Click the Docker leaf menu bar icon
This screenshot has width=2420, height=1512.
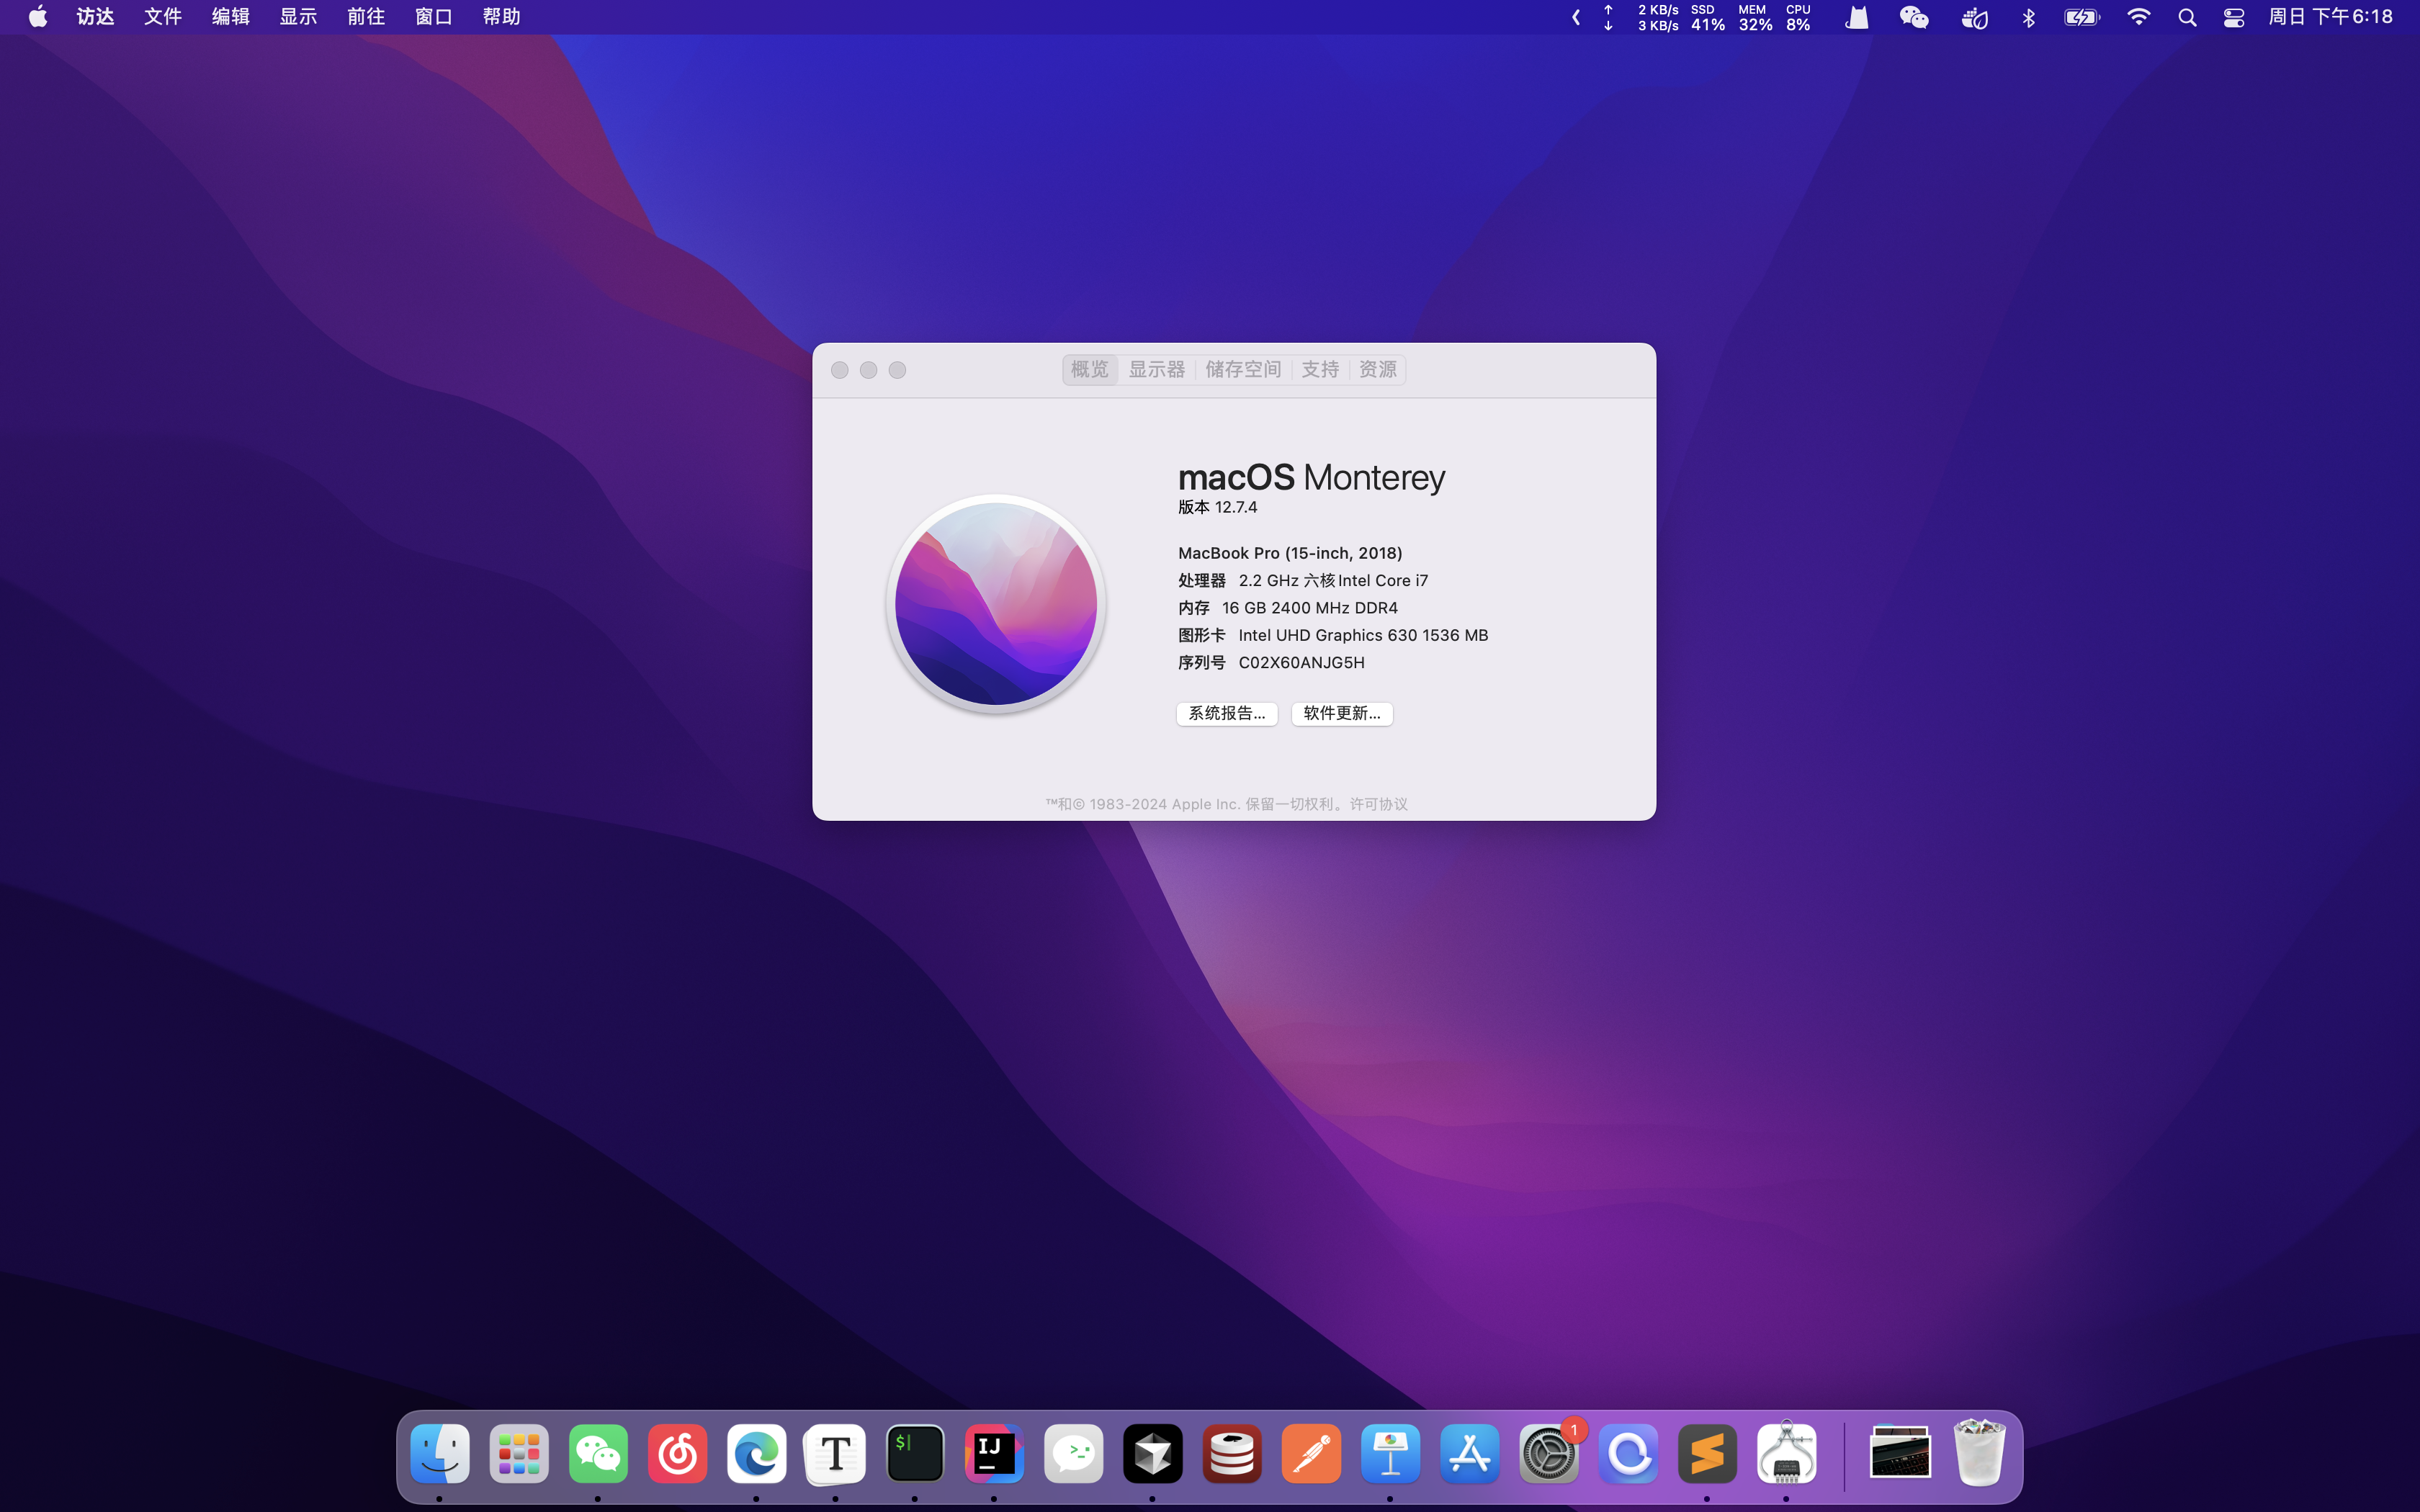pos(1974,17)
